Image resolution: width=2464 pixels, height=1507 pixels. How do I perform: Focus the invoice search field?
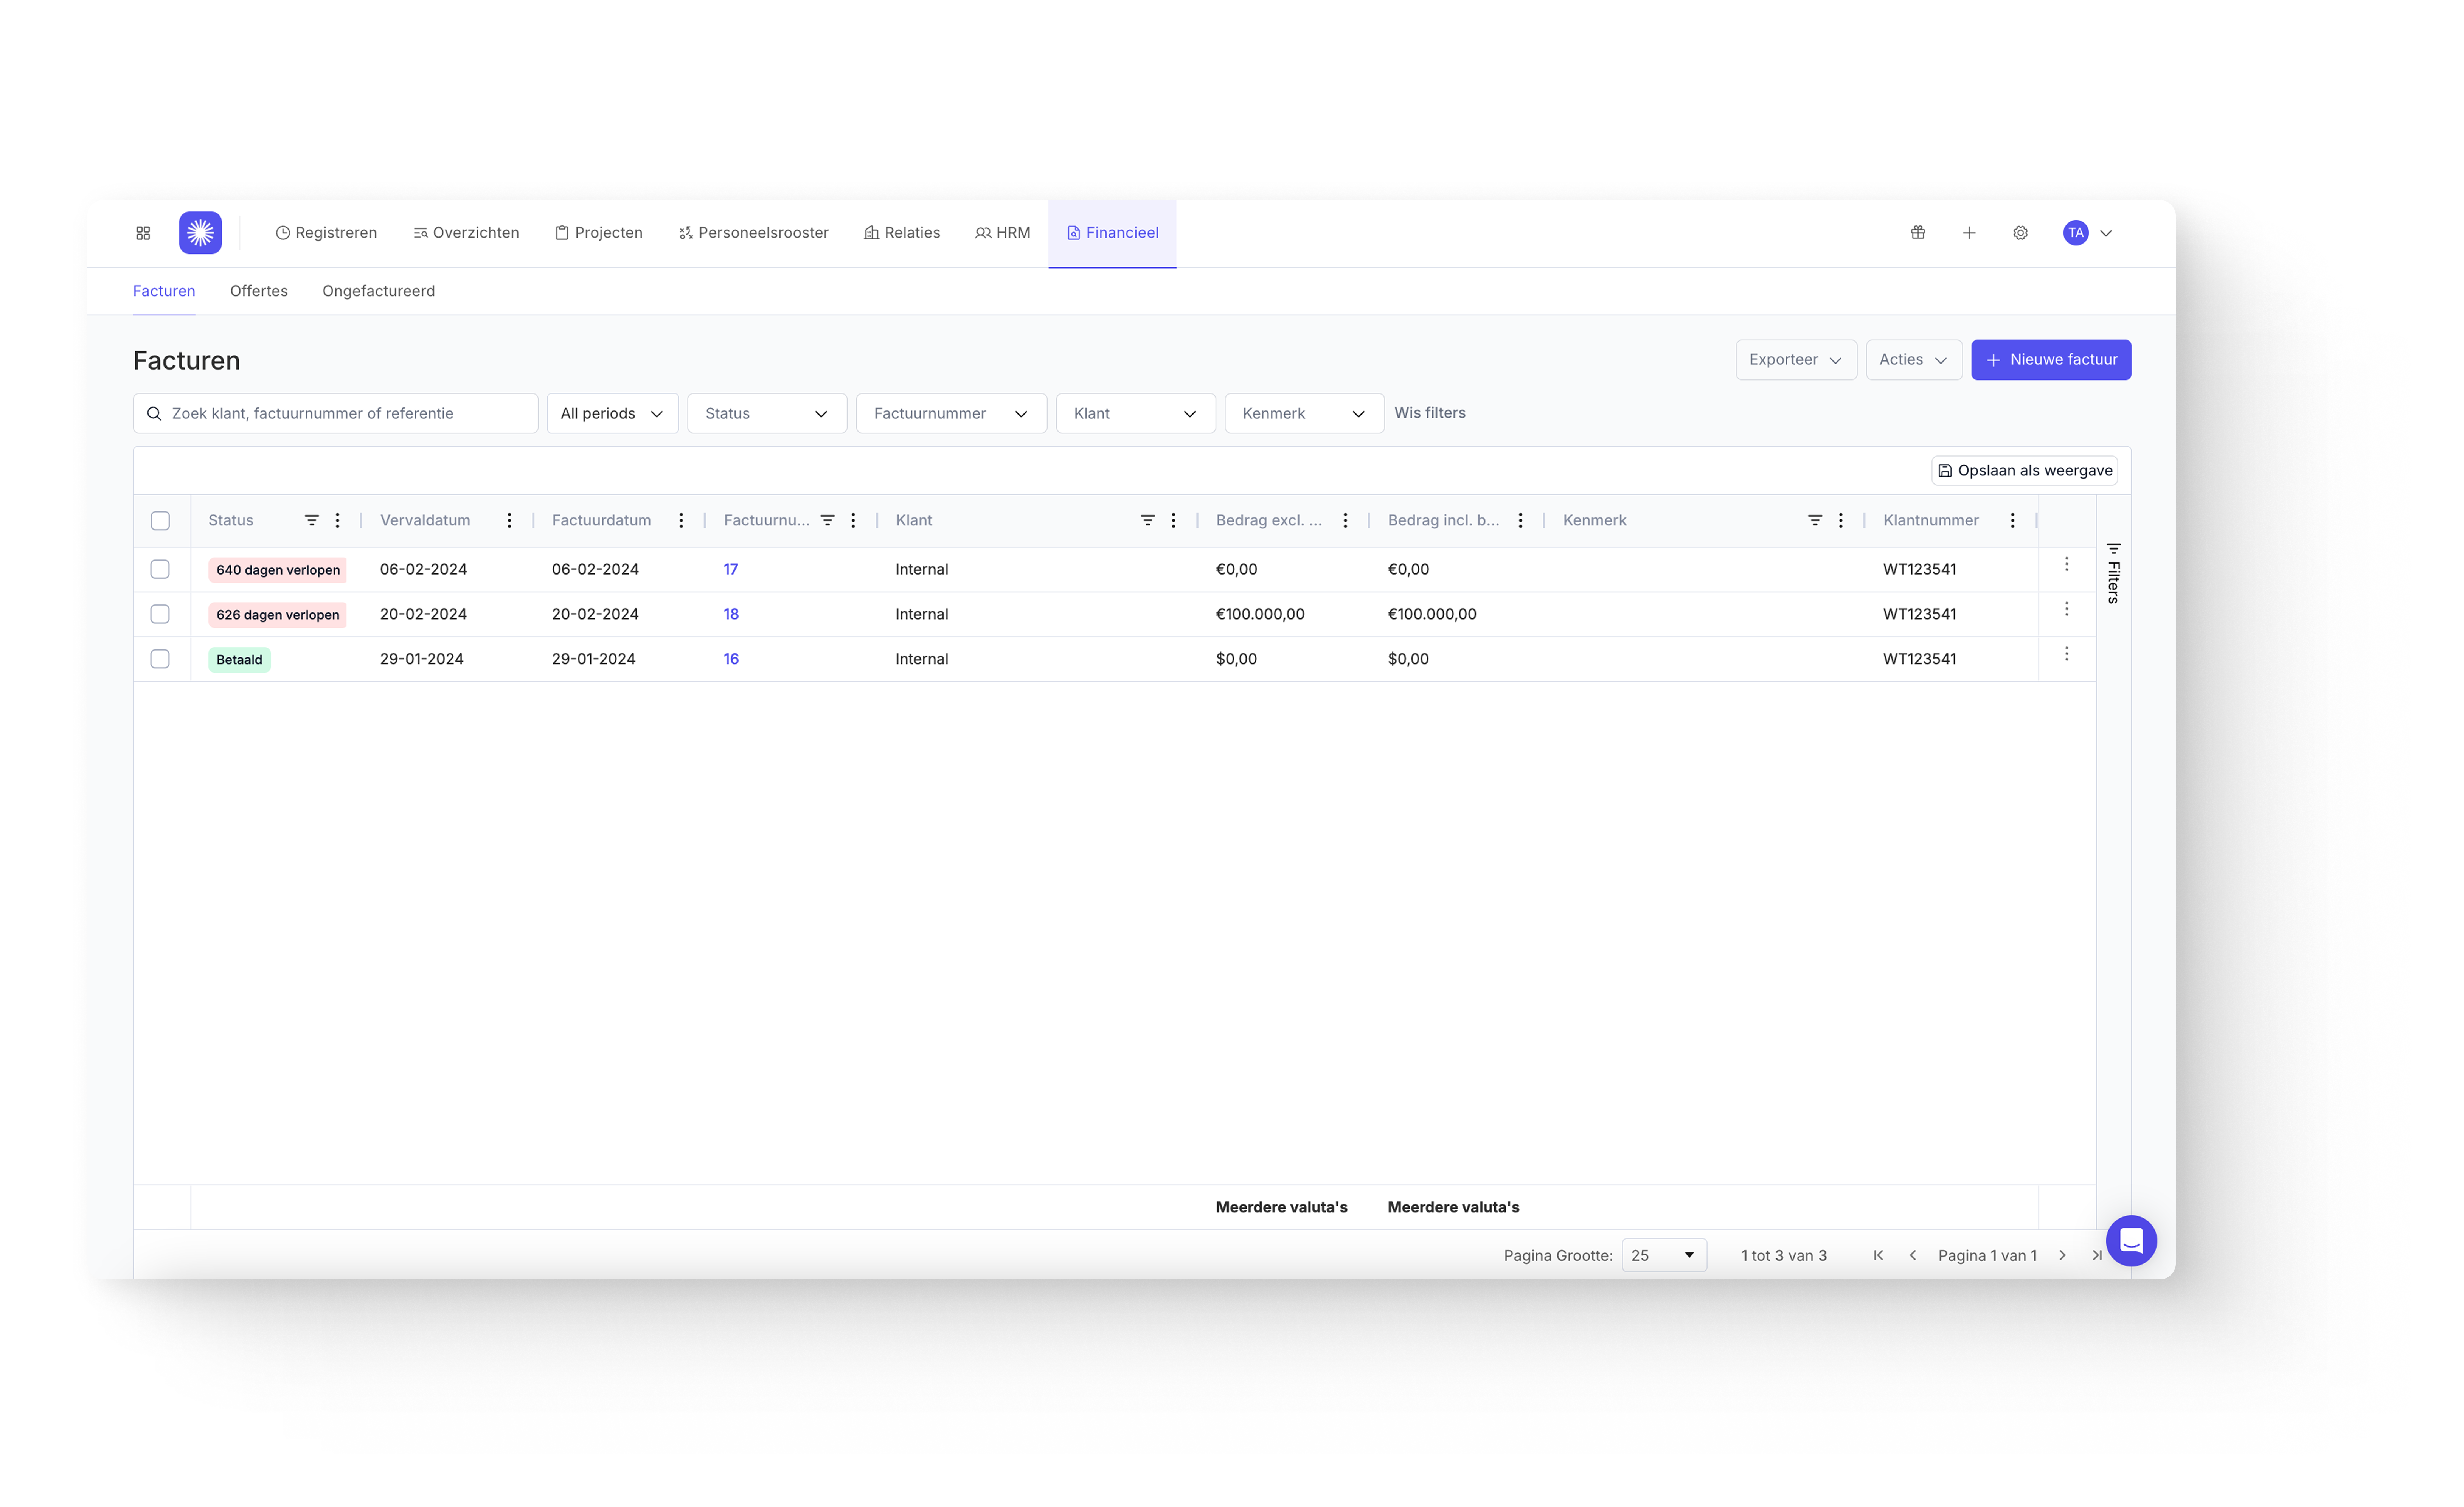(x=335, y=413)
